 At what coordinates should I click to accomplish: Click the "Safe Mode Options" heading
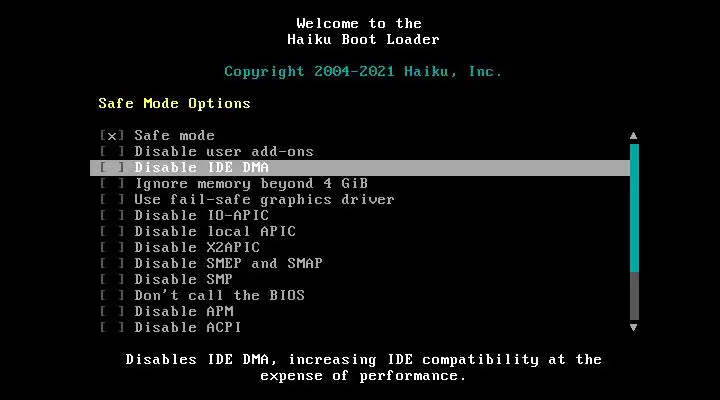[174, 103]
